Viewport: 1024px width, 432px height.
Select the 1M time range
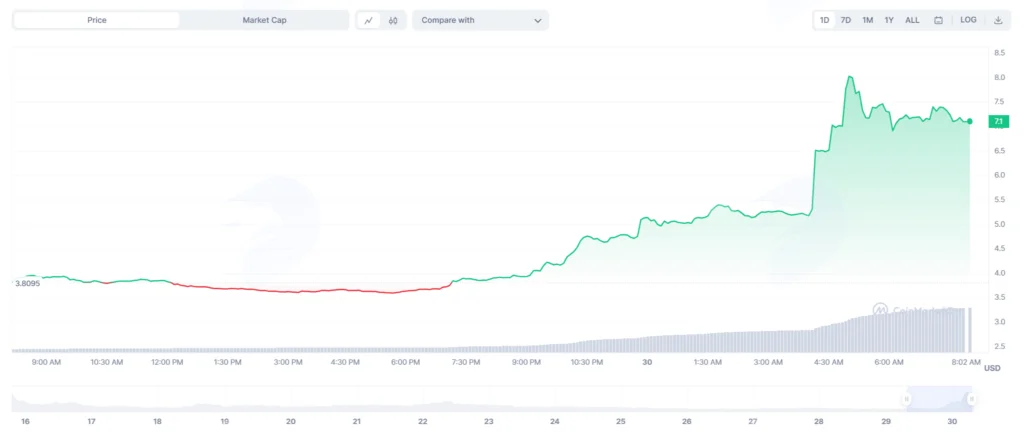pos(867,20)
